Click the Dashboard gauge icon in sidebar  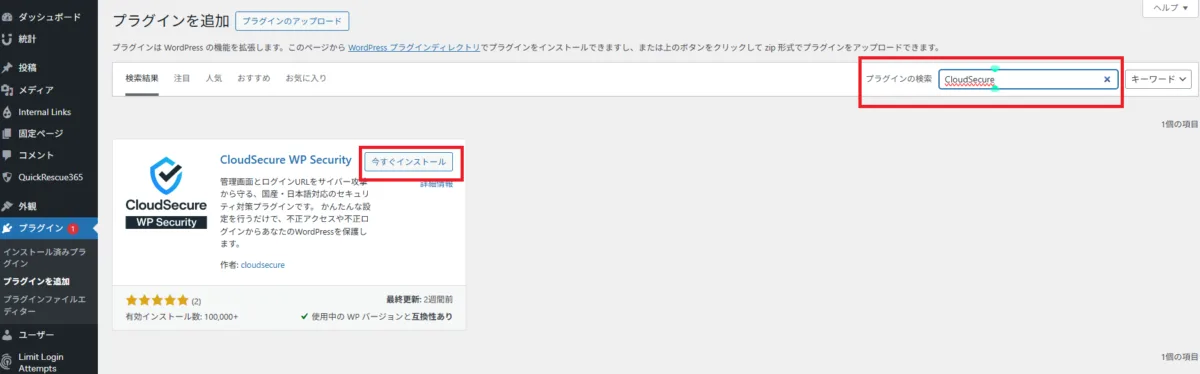8,18
